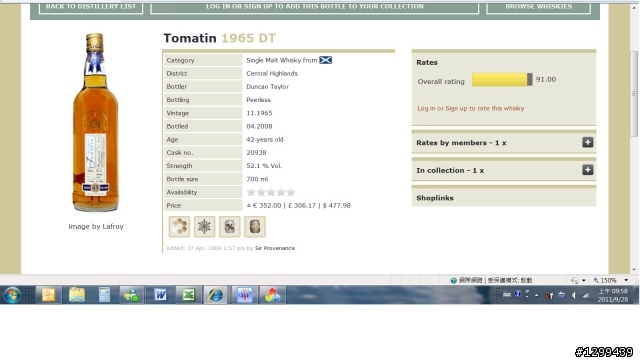Click the Scotland flag icon
The image size is (640, 360).
[x=325, y=60]
